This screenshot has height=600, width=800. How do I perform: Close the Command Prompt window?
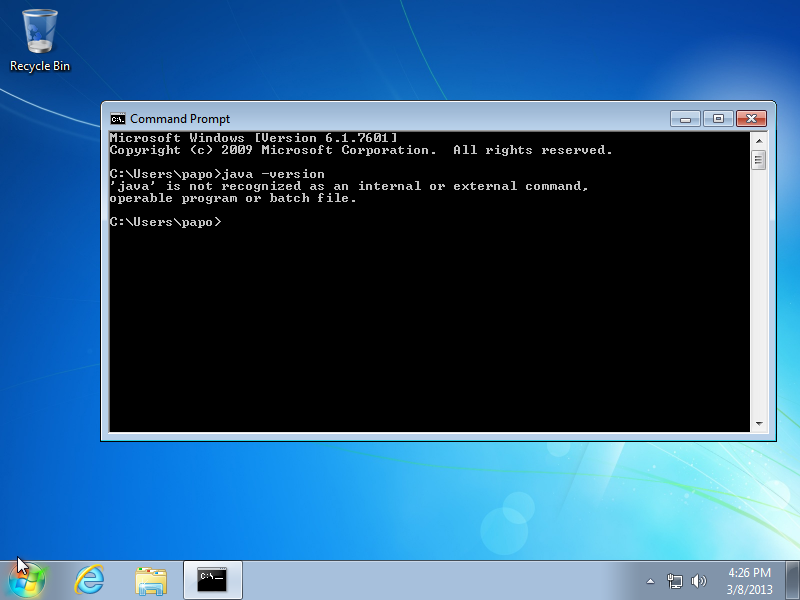click(x=751, y=119)
